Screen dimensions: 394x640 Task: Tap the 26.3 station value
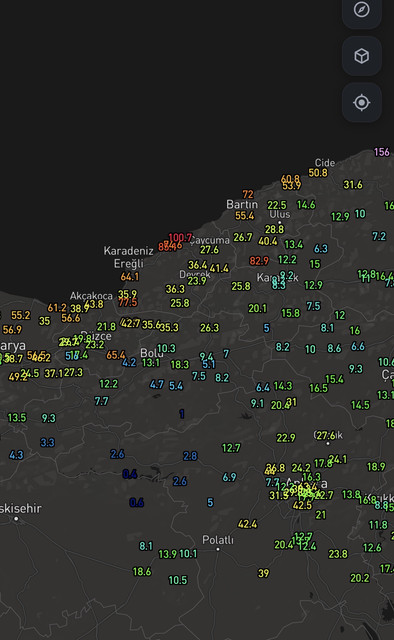coord(209,327)
